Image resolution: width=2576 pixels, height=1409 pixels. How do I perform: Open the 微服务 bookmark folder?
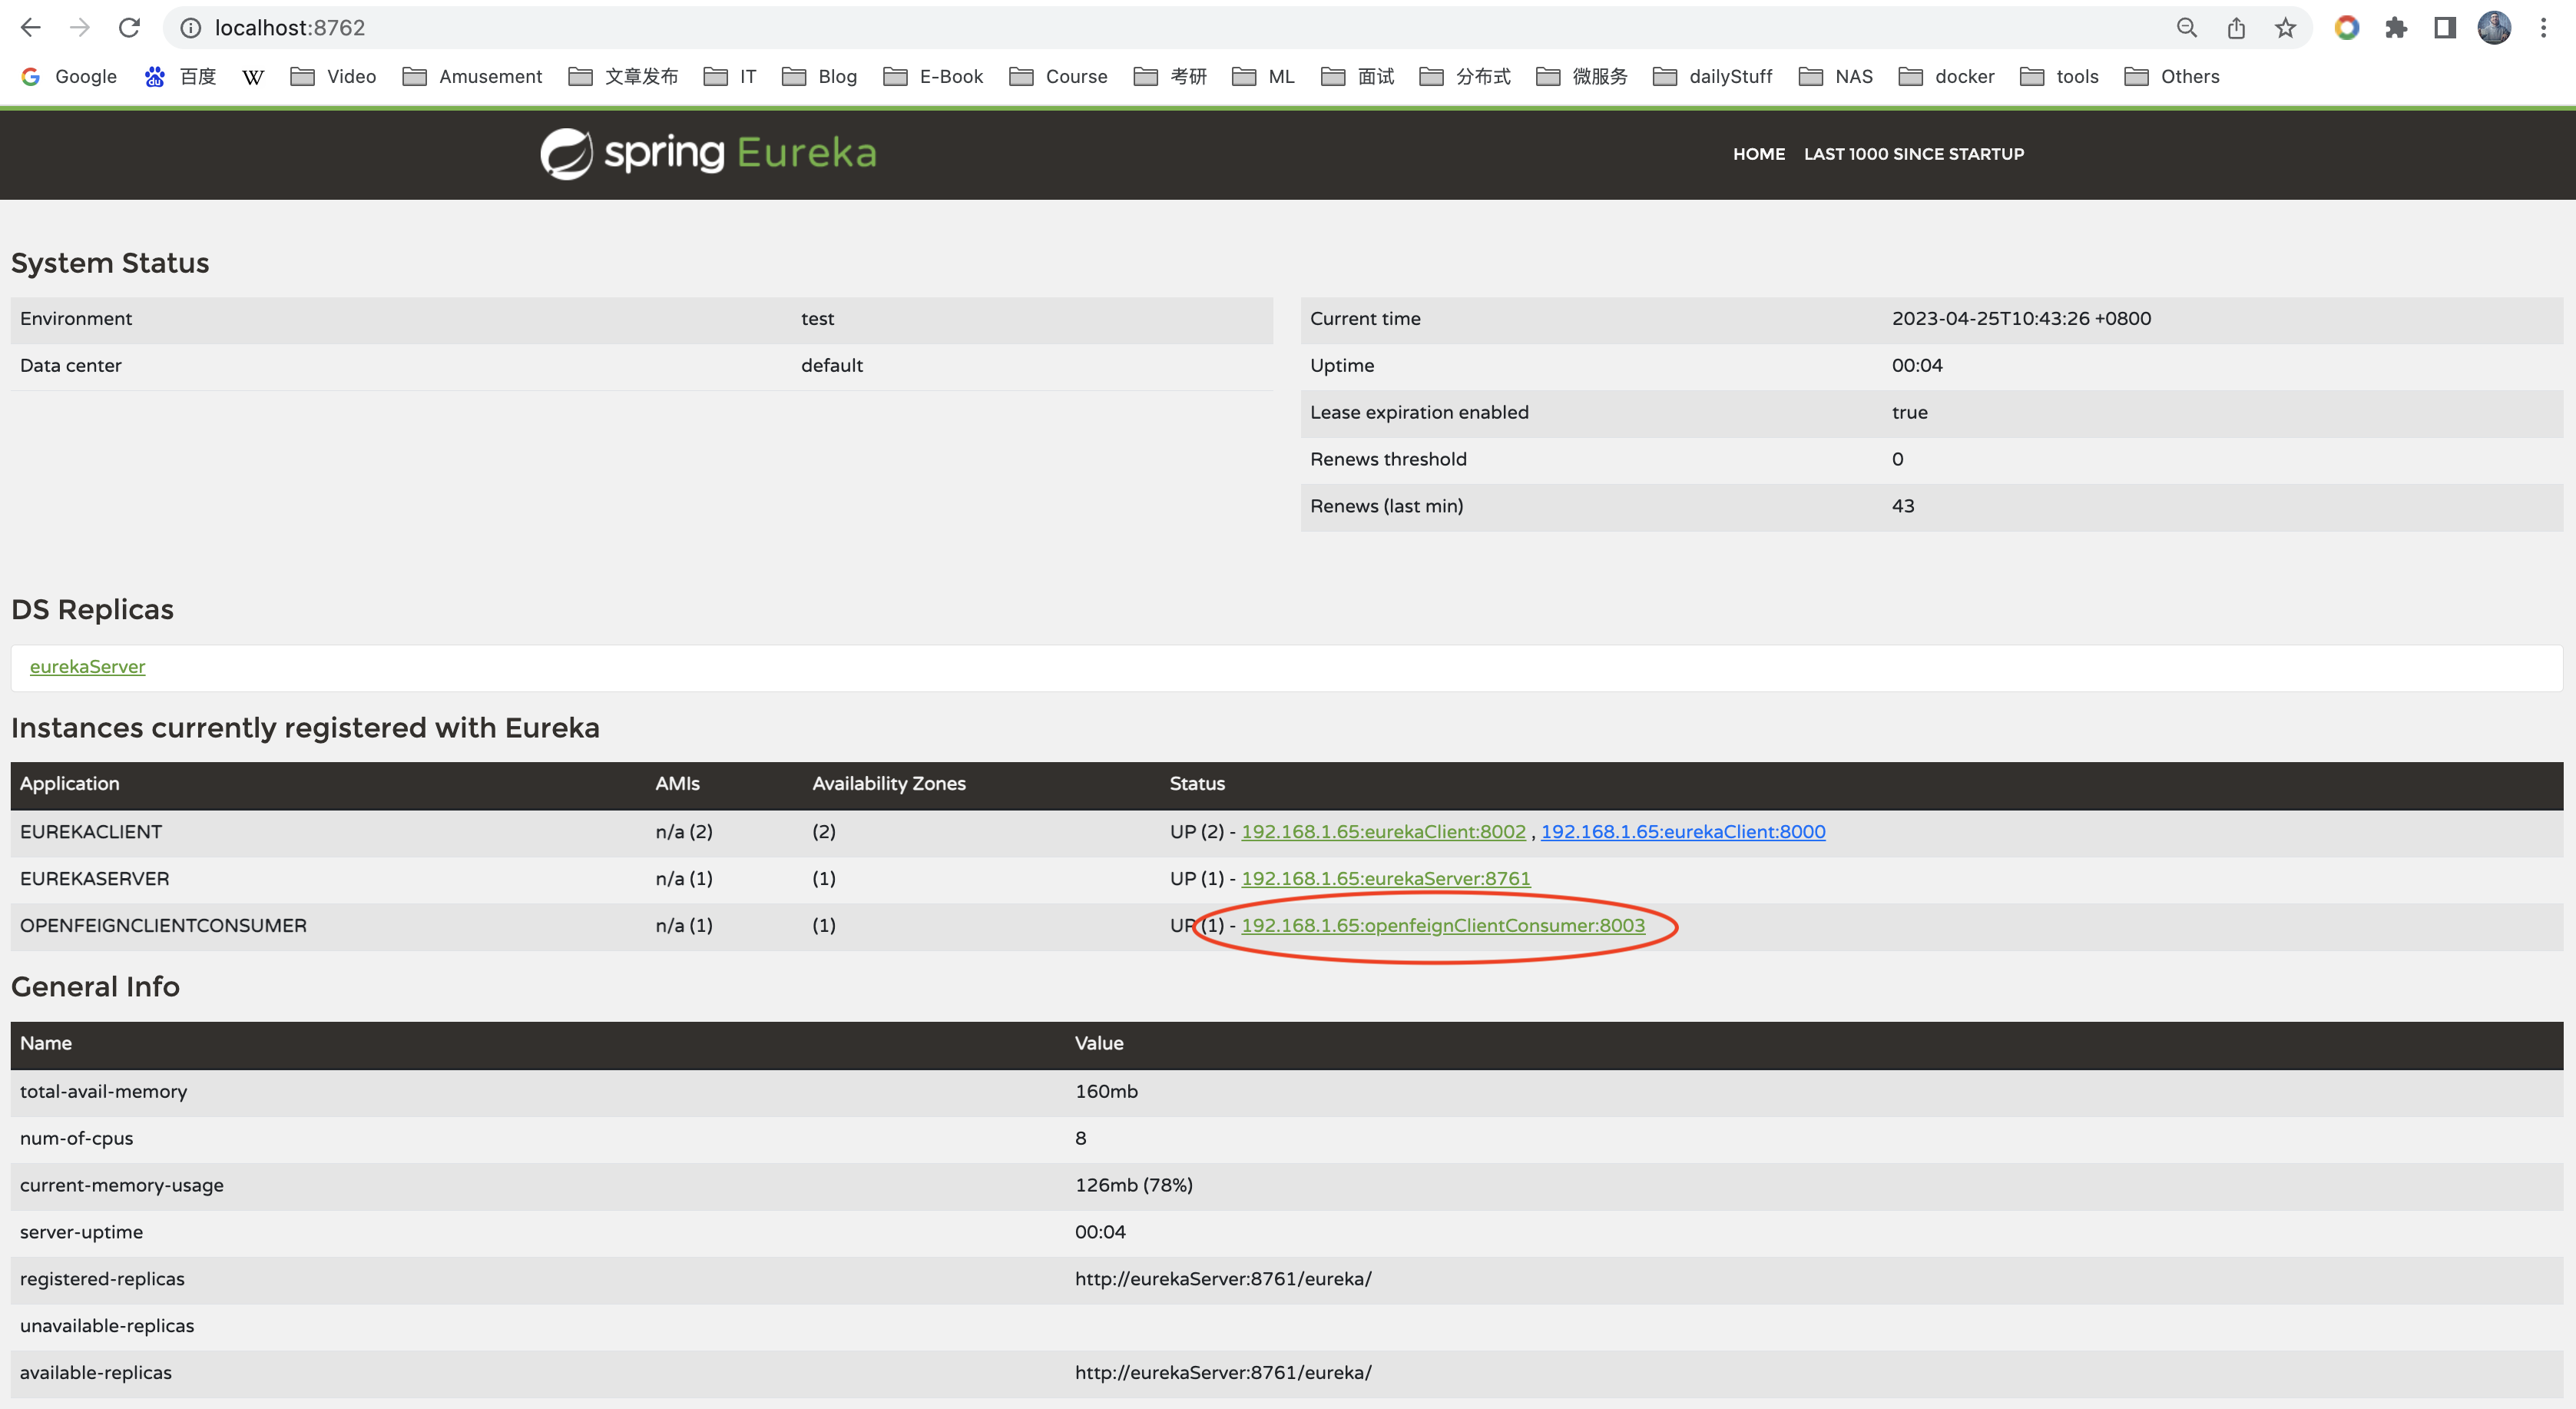1581,77
